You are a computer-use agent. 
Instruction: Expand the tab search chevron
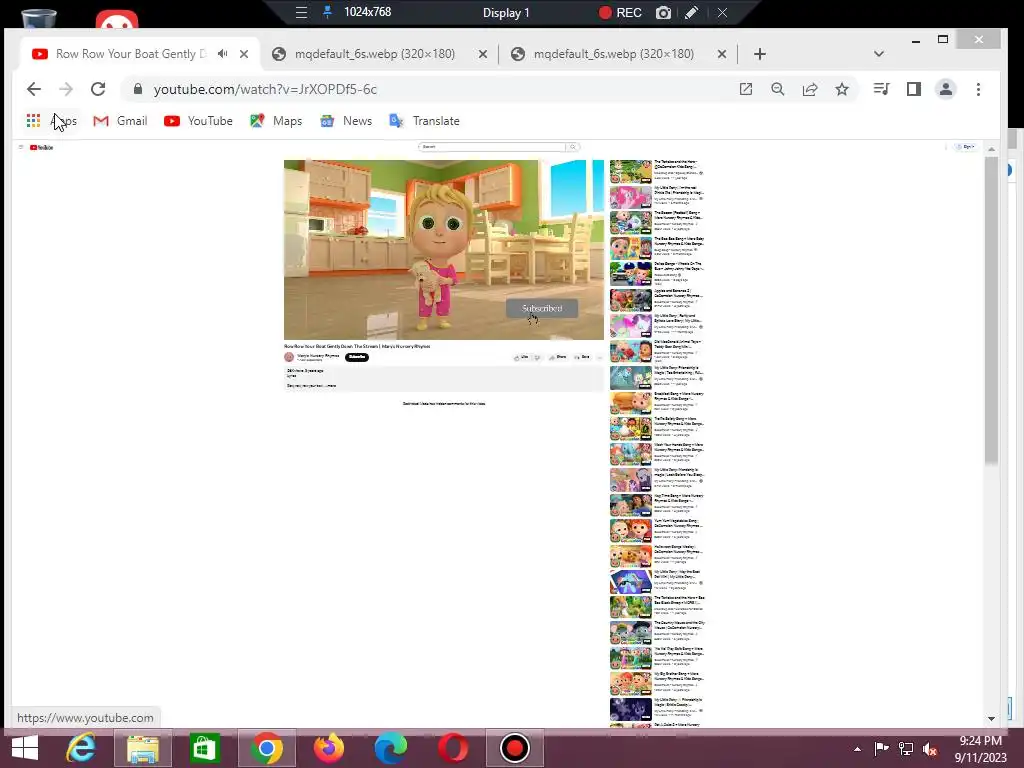coord(878,54)
